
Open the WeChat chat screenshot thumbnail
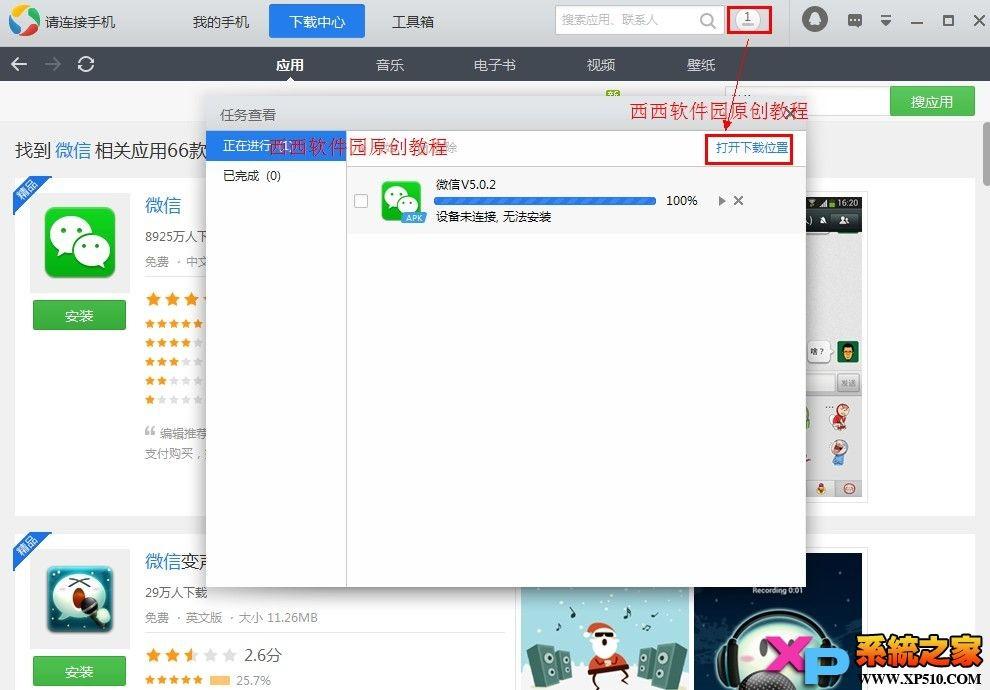(x=835, y=347)
